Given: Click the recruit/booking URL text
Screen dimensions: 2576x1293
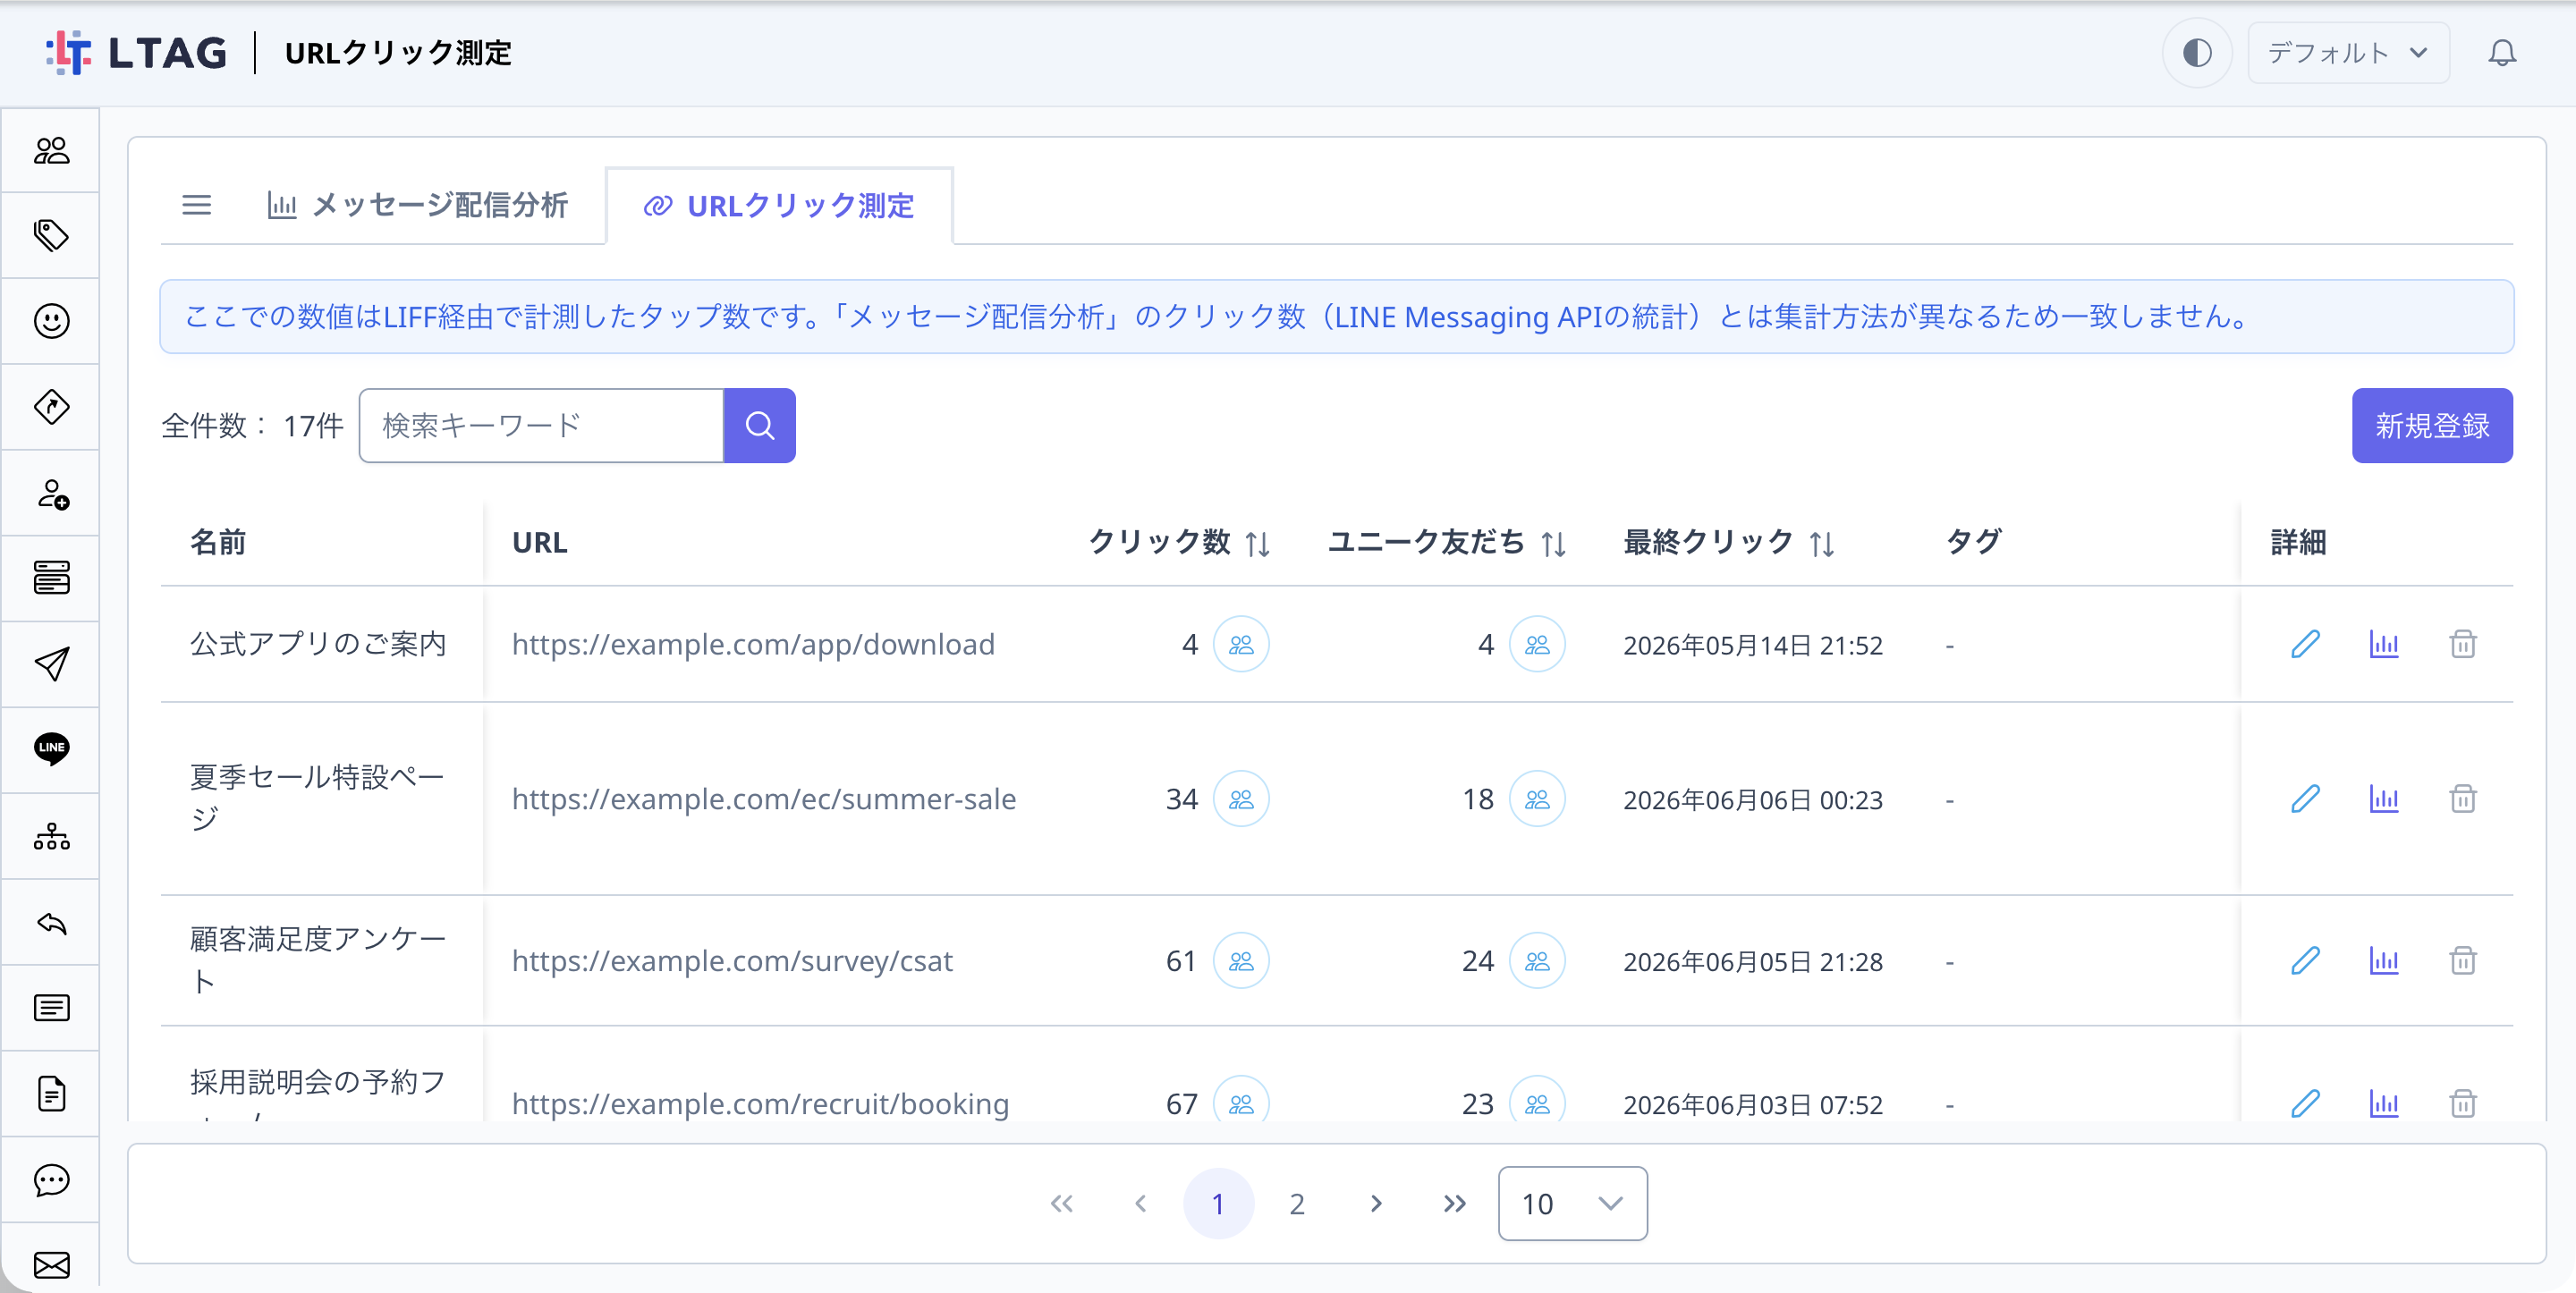Looking at the screenshot, I should pos(760,1103).
